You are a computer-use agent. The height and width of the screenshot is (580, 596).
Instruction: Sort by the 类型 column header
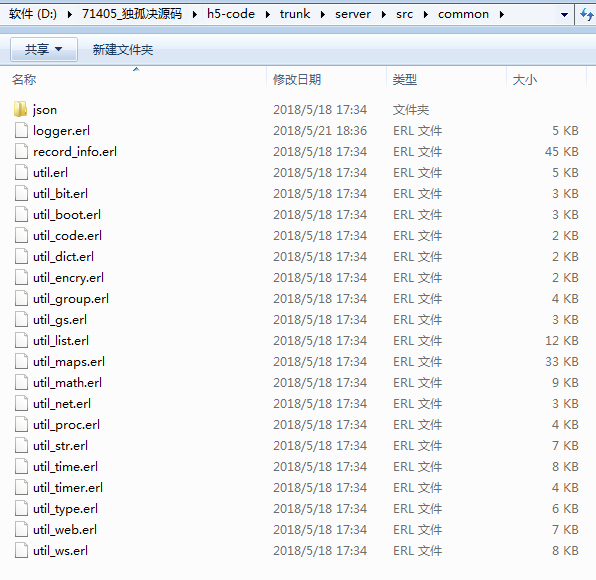pyautogui.click(x=405, y=79)
